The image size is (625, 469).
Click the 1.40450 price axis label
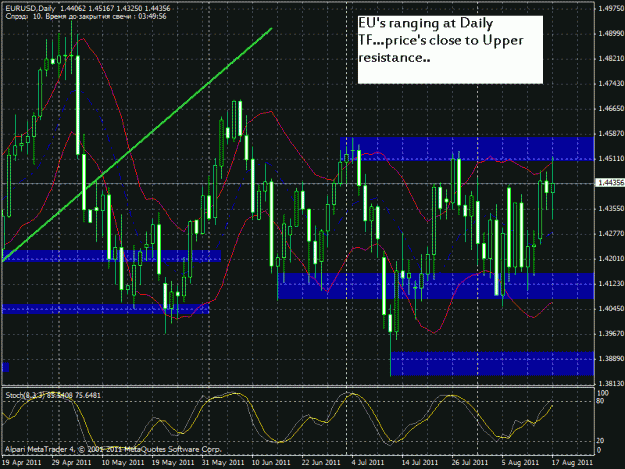(611, 308)
